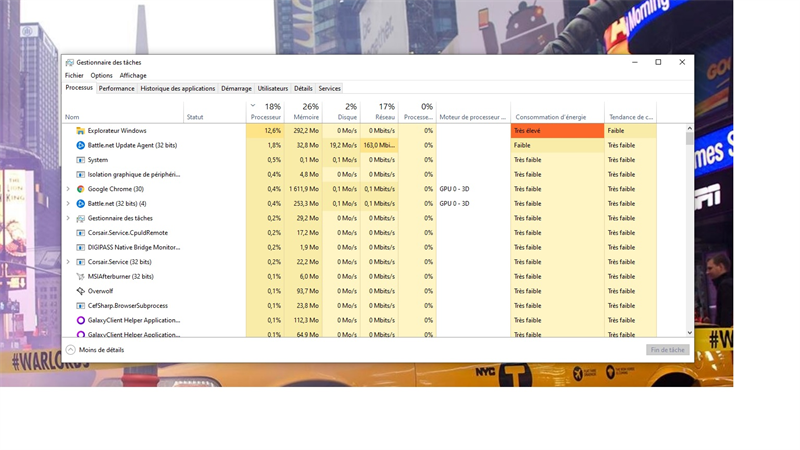Image resolution: width=800 pixels, height=450 pixels.
Task: Switch to the Historique des applications tab
Action: [178, 88]
